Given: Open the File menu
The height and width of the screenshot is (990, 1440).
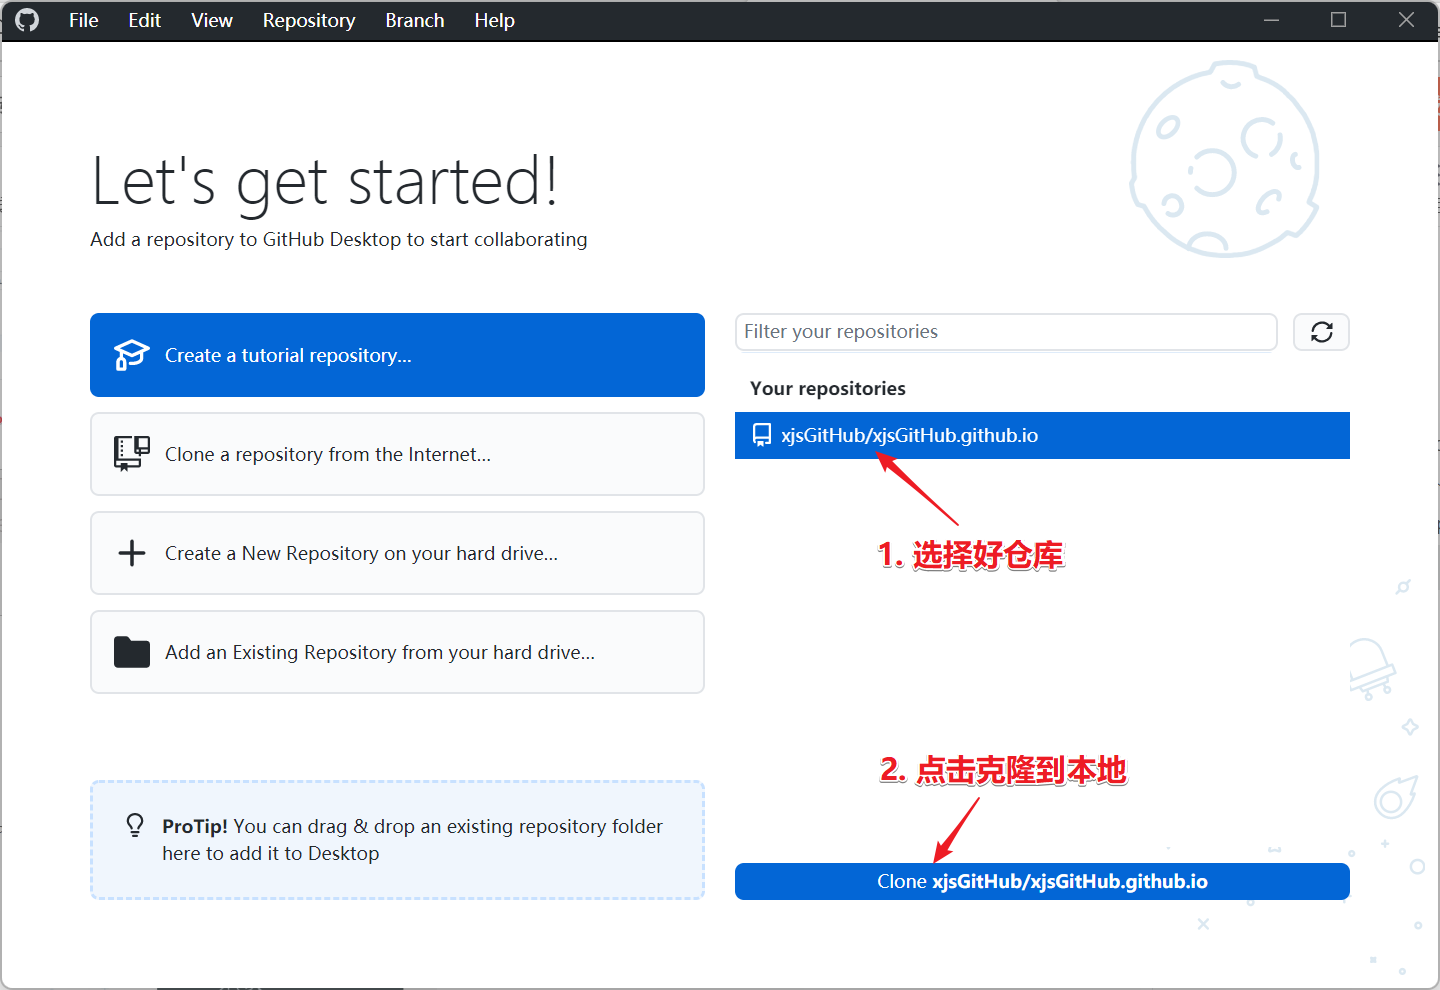Looking at the screenshot, I should [x=84, y=20].
